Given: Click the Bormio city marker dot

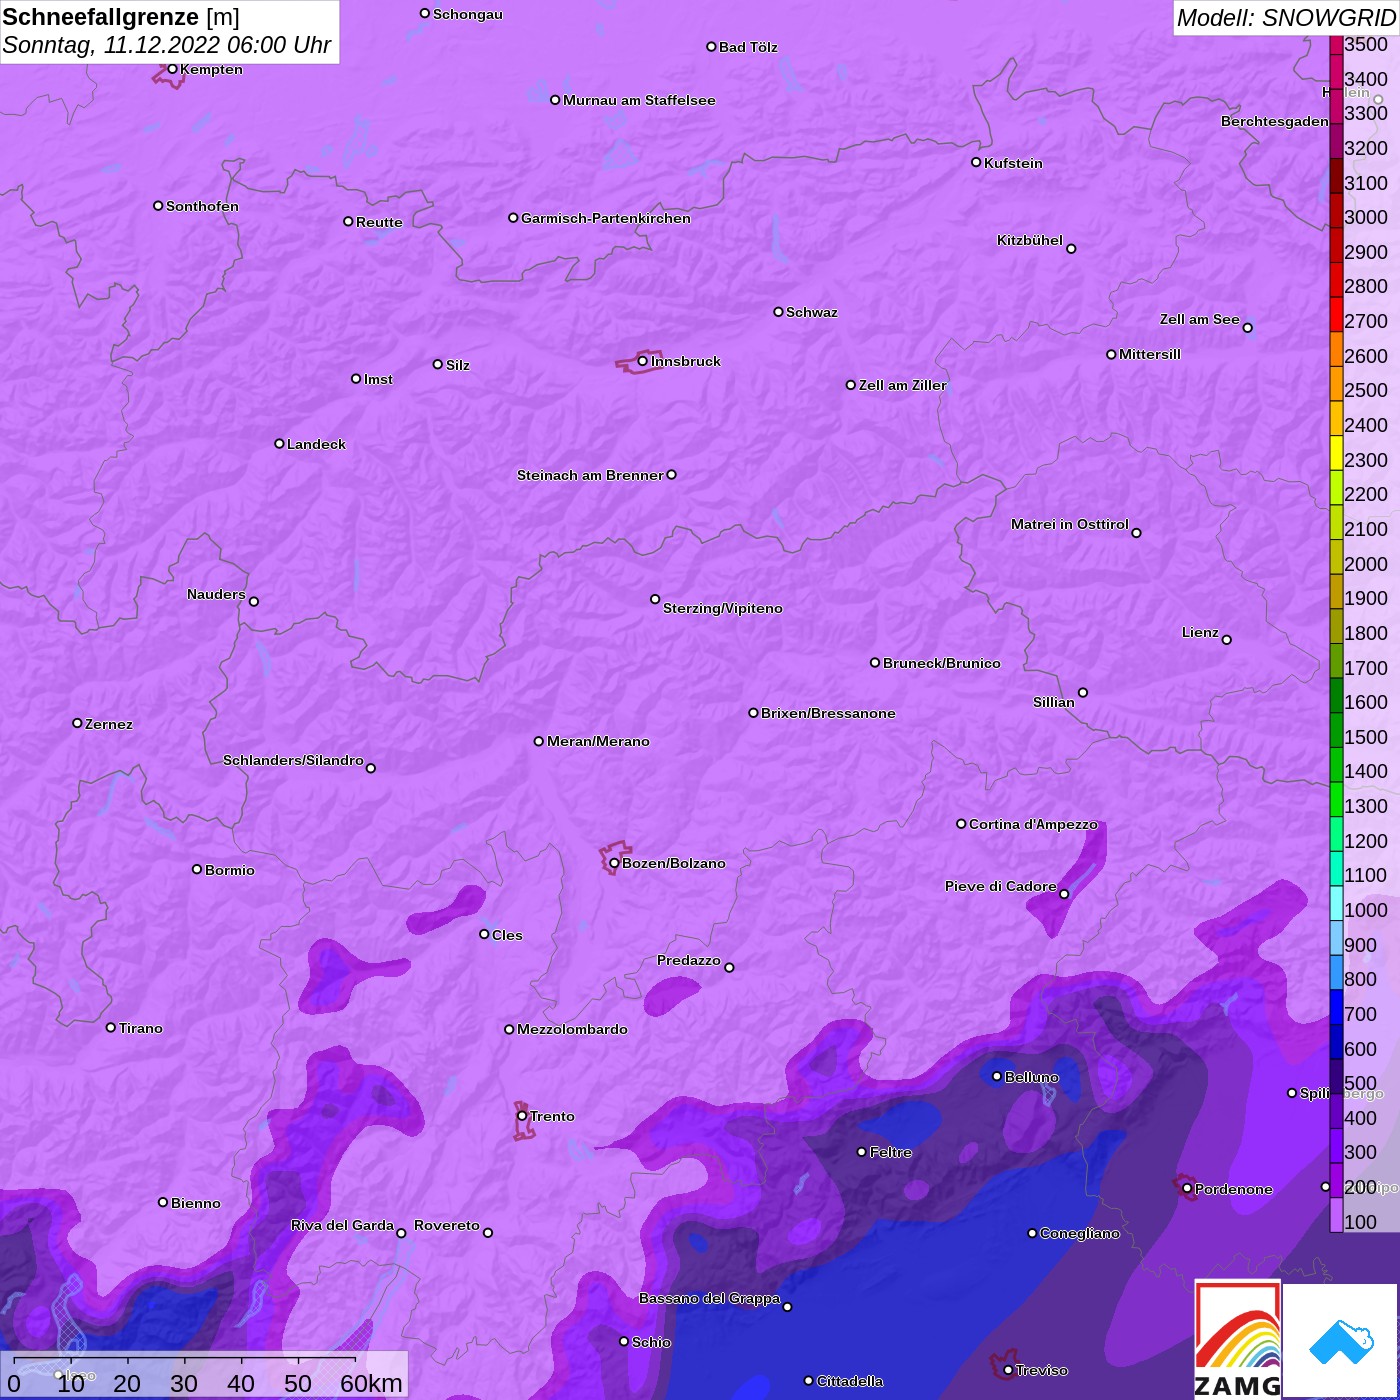Looking at the screenshot, I should (x=197, y=869).
